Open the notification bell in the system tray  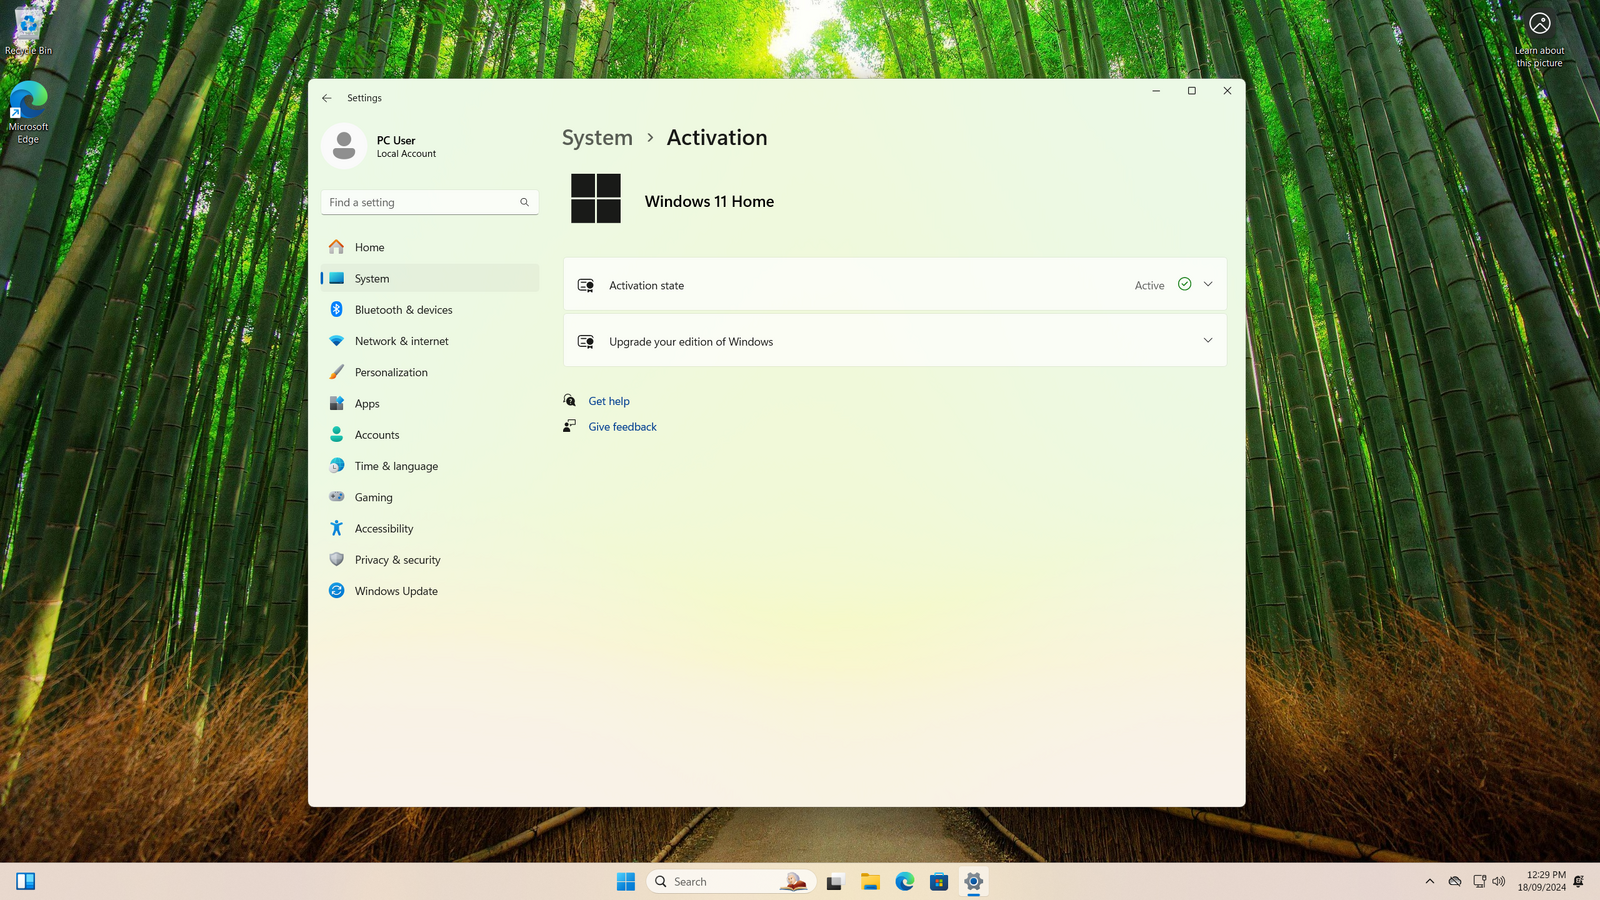pyautogui.click(x=1579, y=881)
